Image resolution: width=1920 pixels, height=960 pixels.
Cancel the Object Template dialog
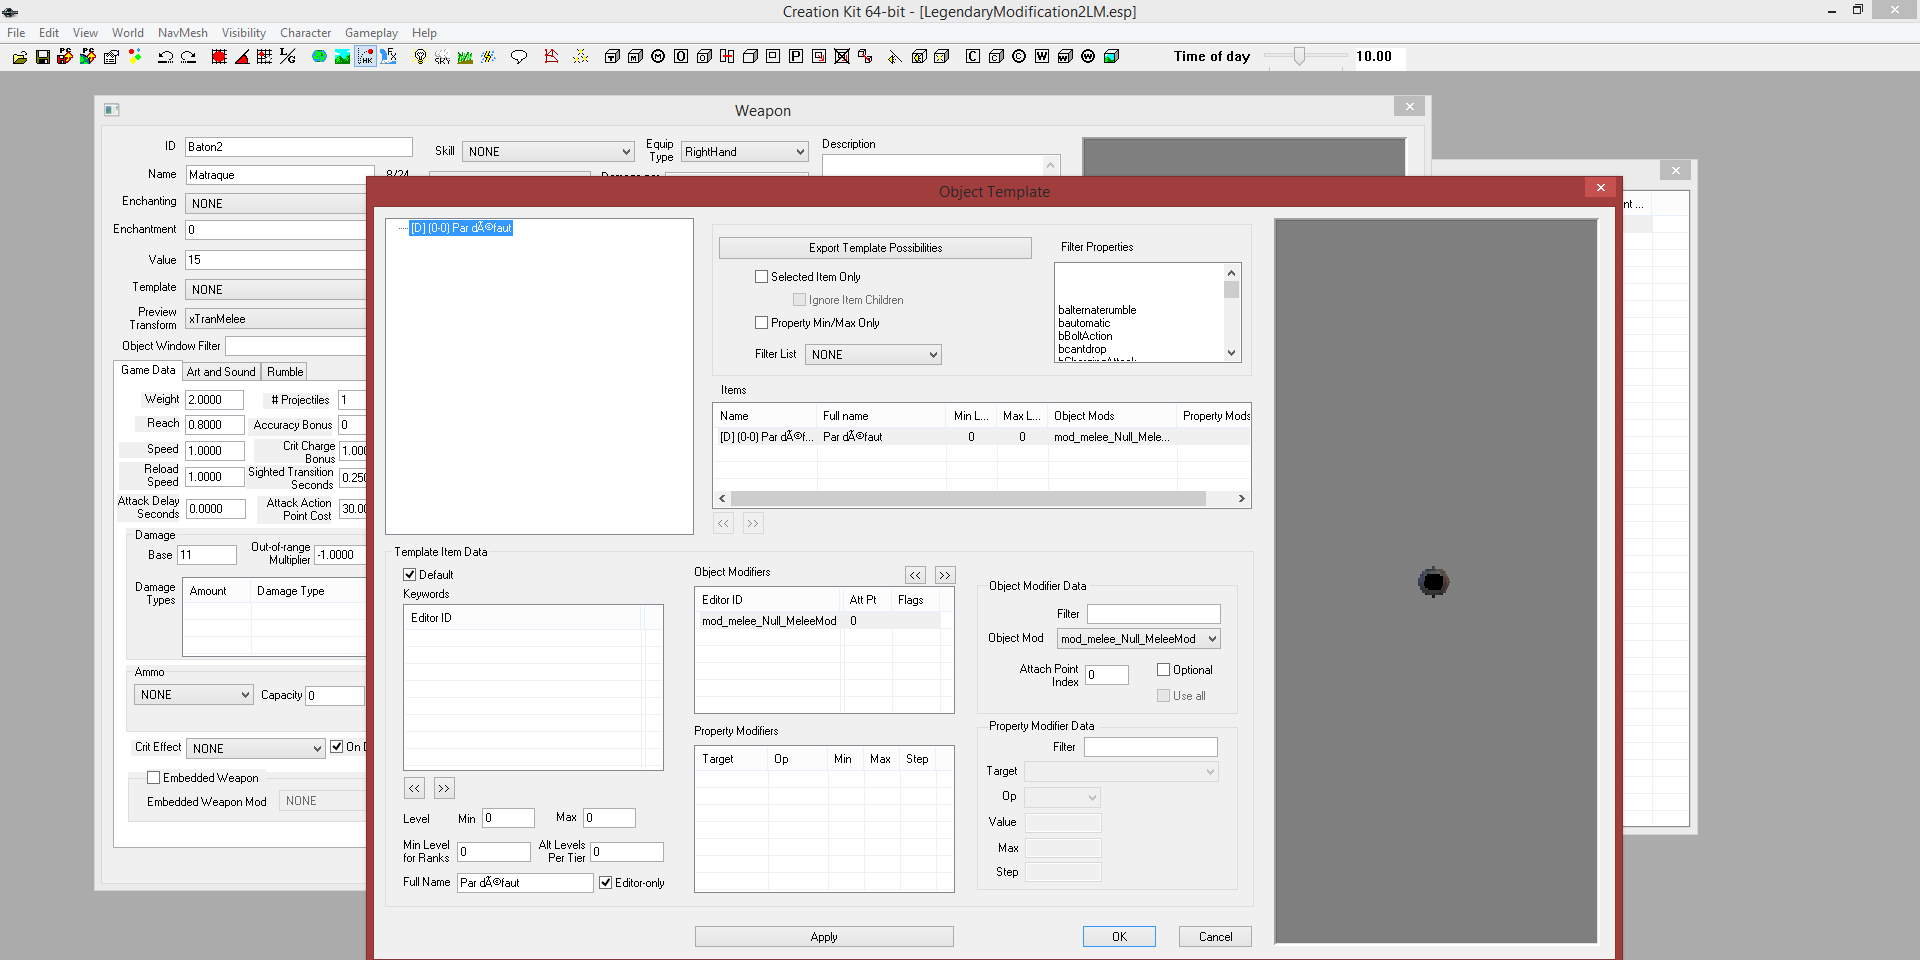1215,937
